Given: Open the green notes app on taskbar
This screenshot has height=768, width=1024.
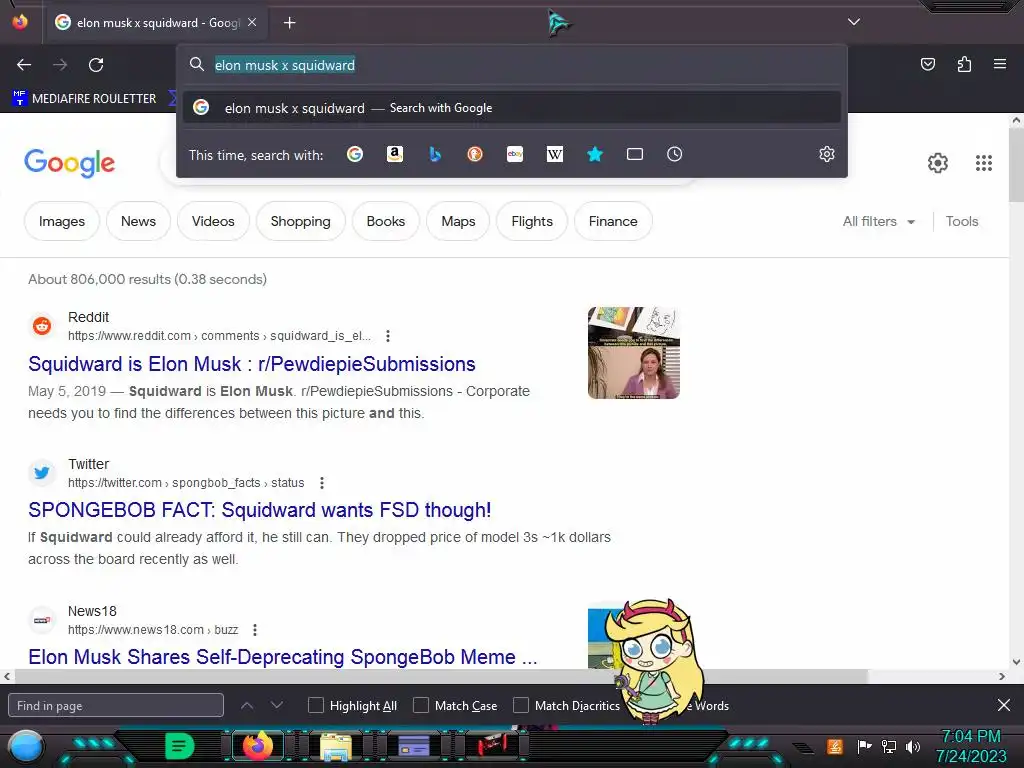Looking at the screenshot, I should tap(180, 746).
